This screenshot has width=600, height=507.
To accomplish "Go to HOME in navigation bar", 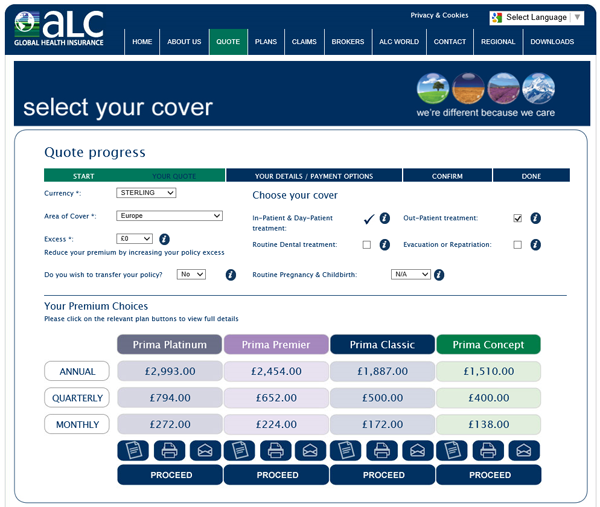I will pos(142,42).
